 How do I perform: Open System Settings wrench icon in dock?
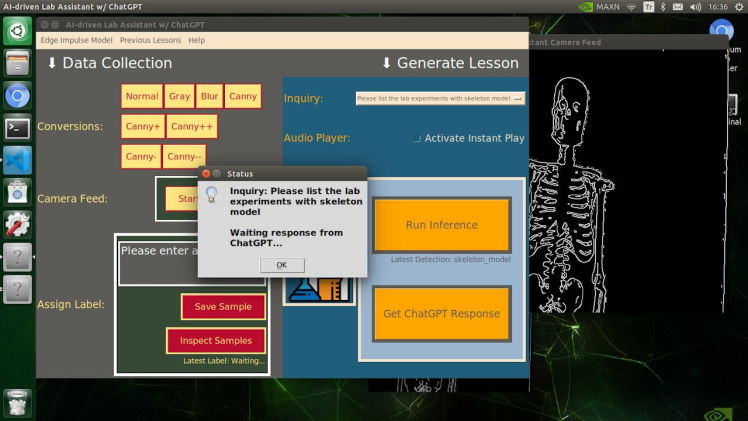(17, 225)
